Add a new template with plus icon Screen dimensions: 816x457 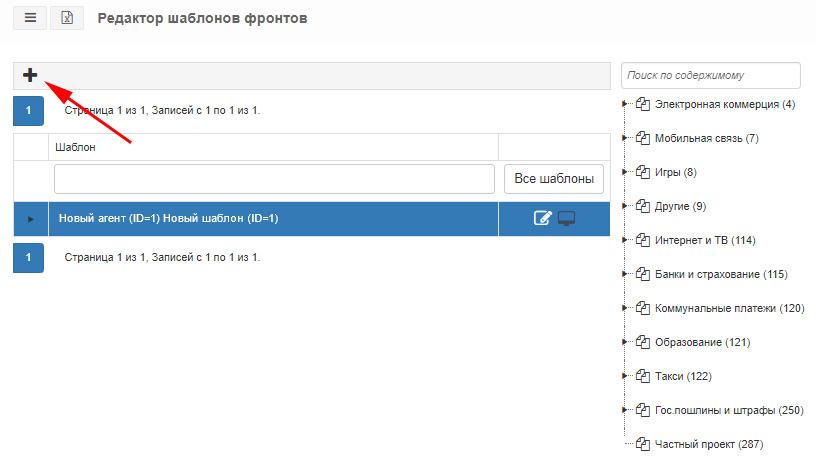tap(30, 75)
